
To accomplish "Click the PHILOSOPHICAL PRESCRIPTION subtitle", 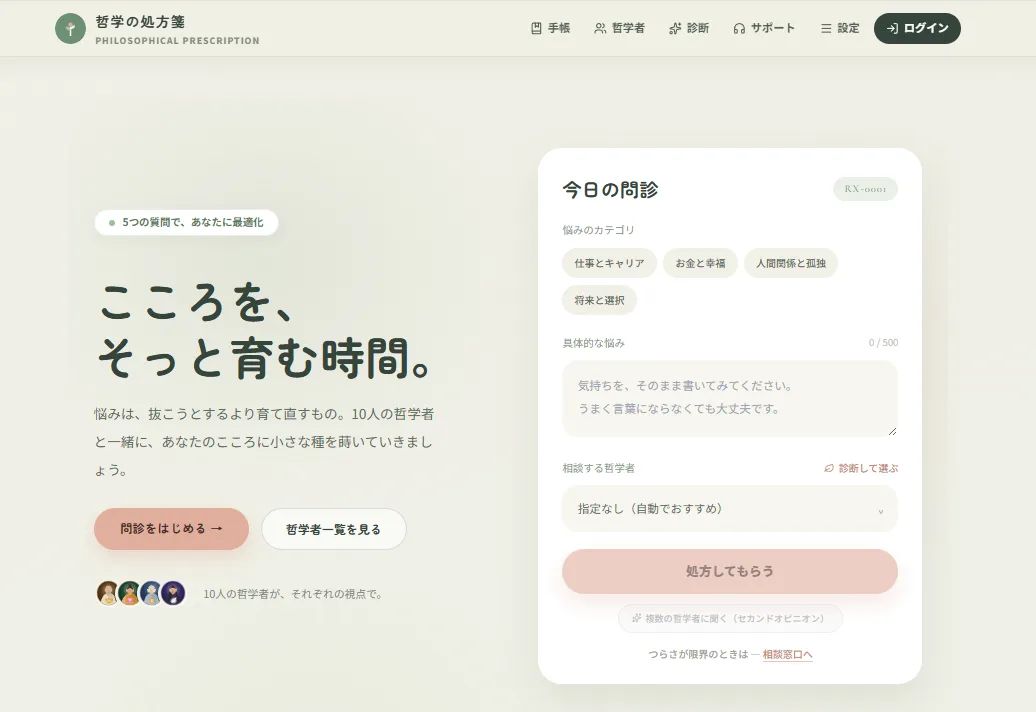I will coord(177,40).
